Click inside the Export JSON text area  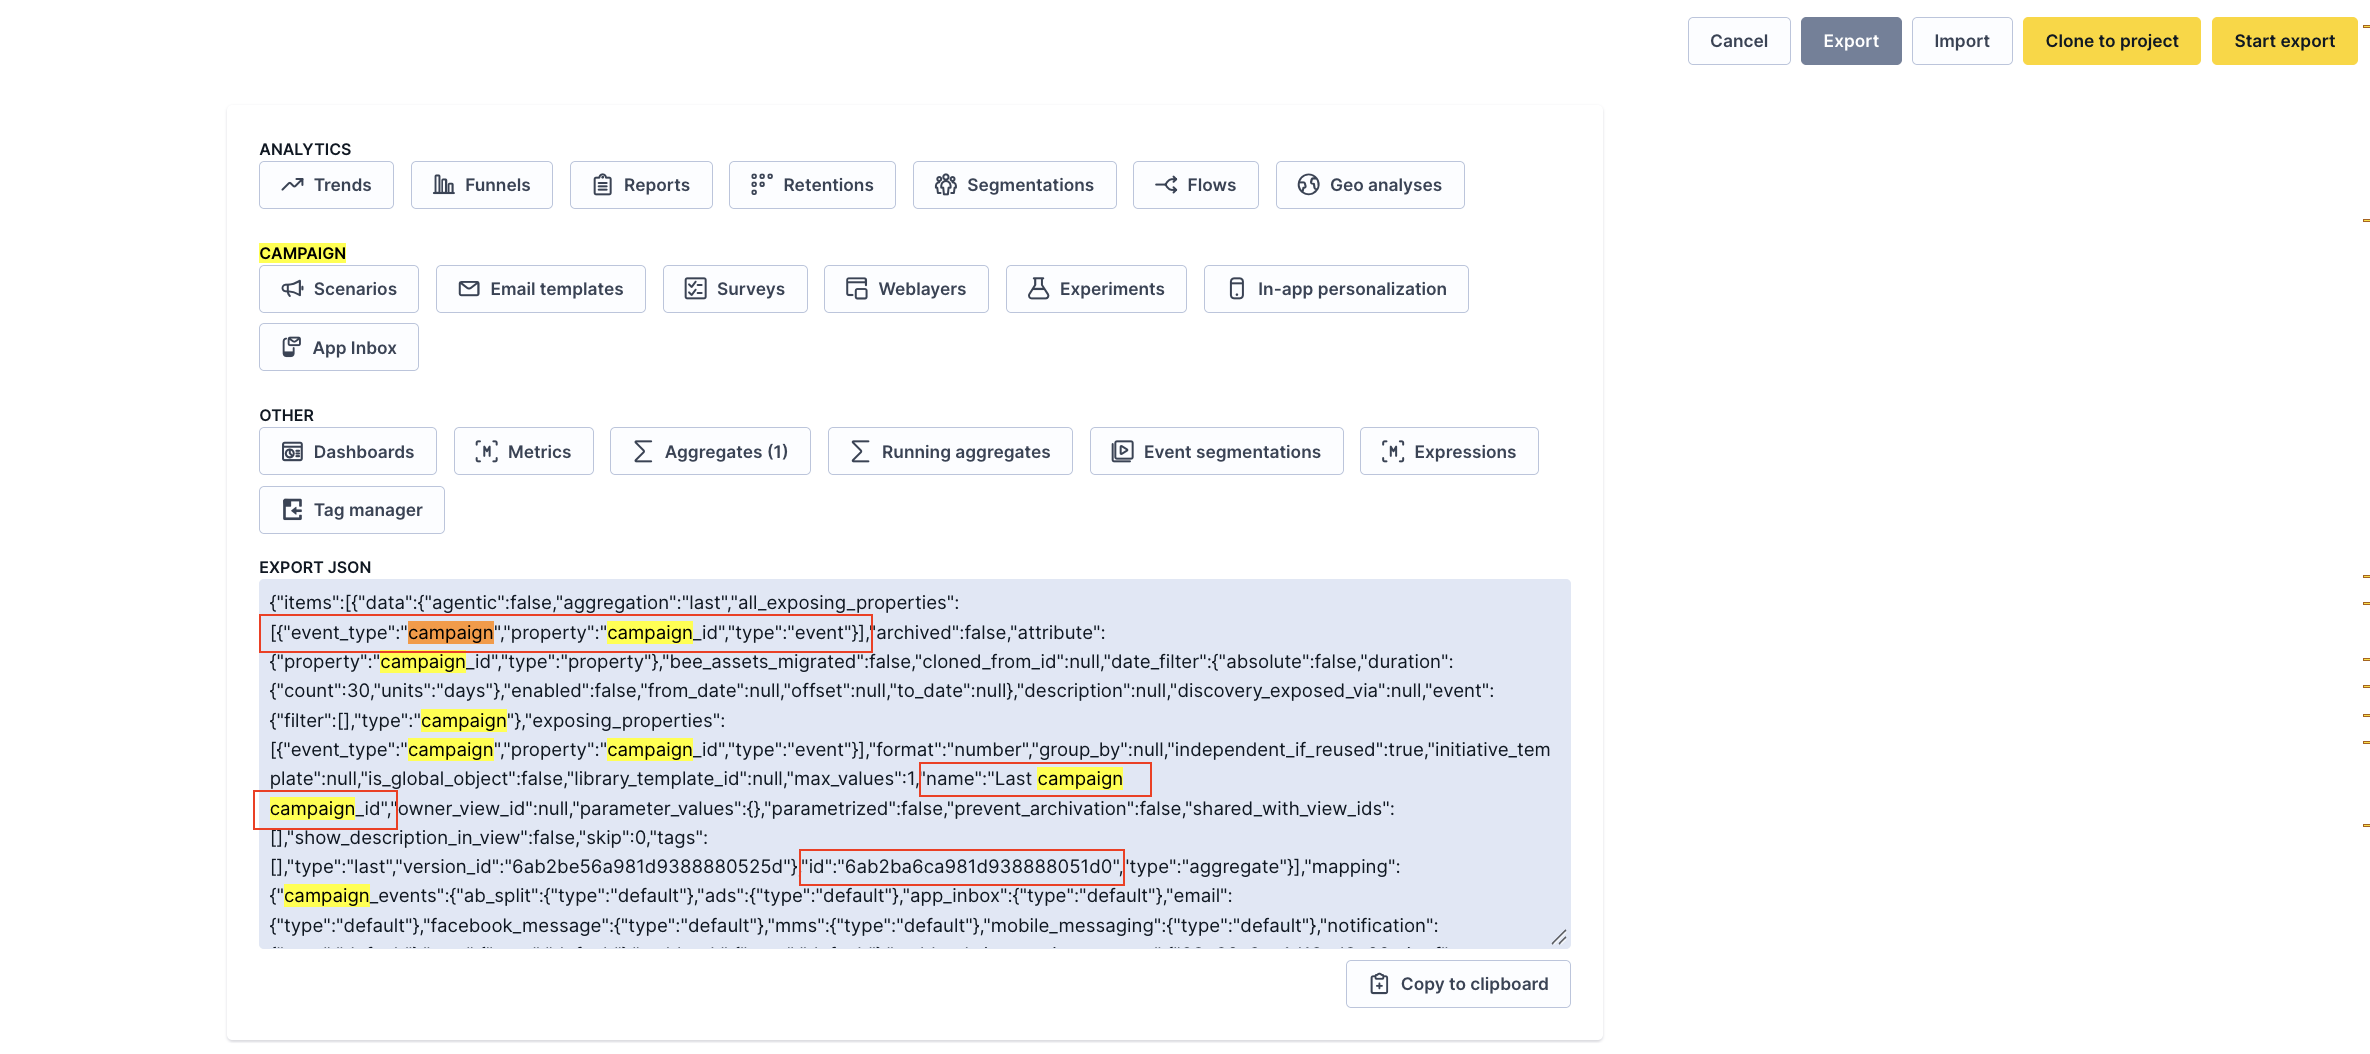[x=914, y=764]
